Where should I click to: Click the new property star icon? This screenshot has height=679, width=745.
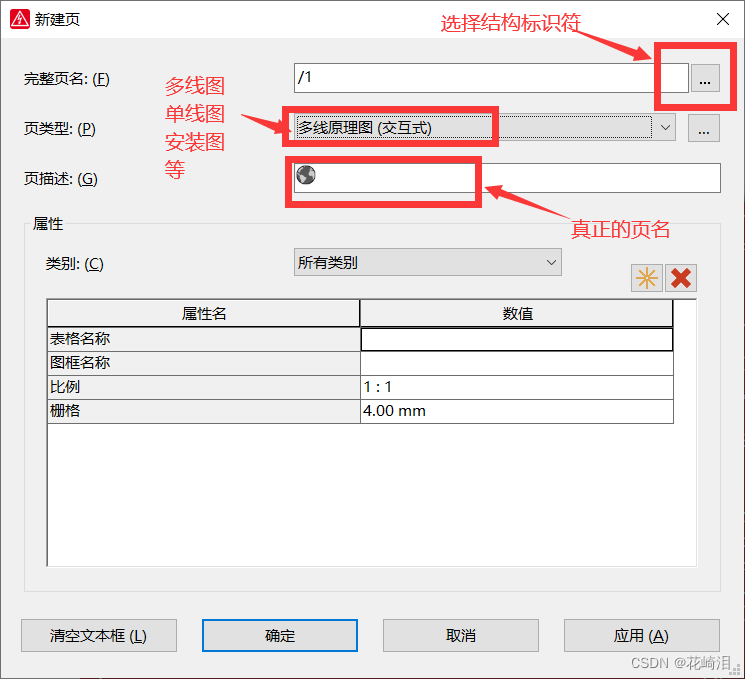646,278
